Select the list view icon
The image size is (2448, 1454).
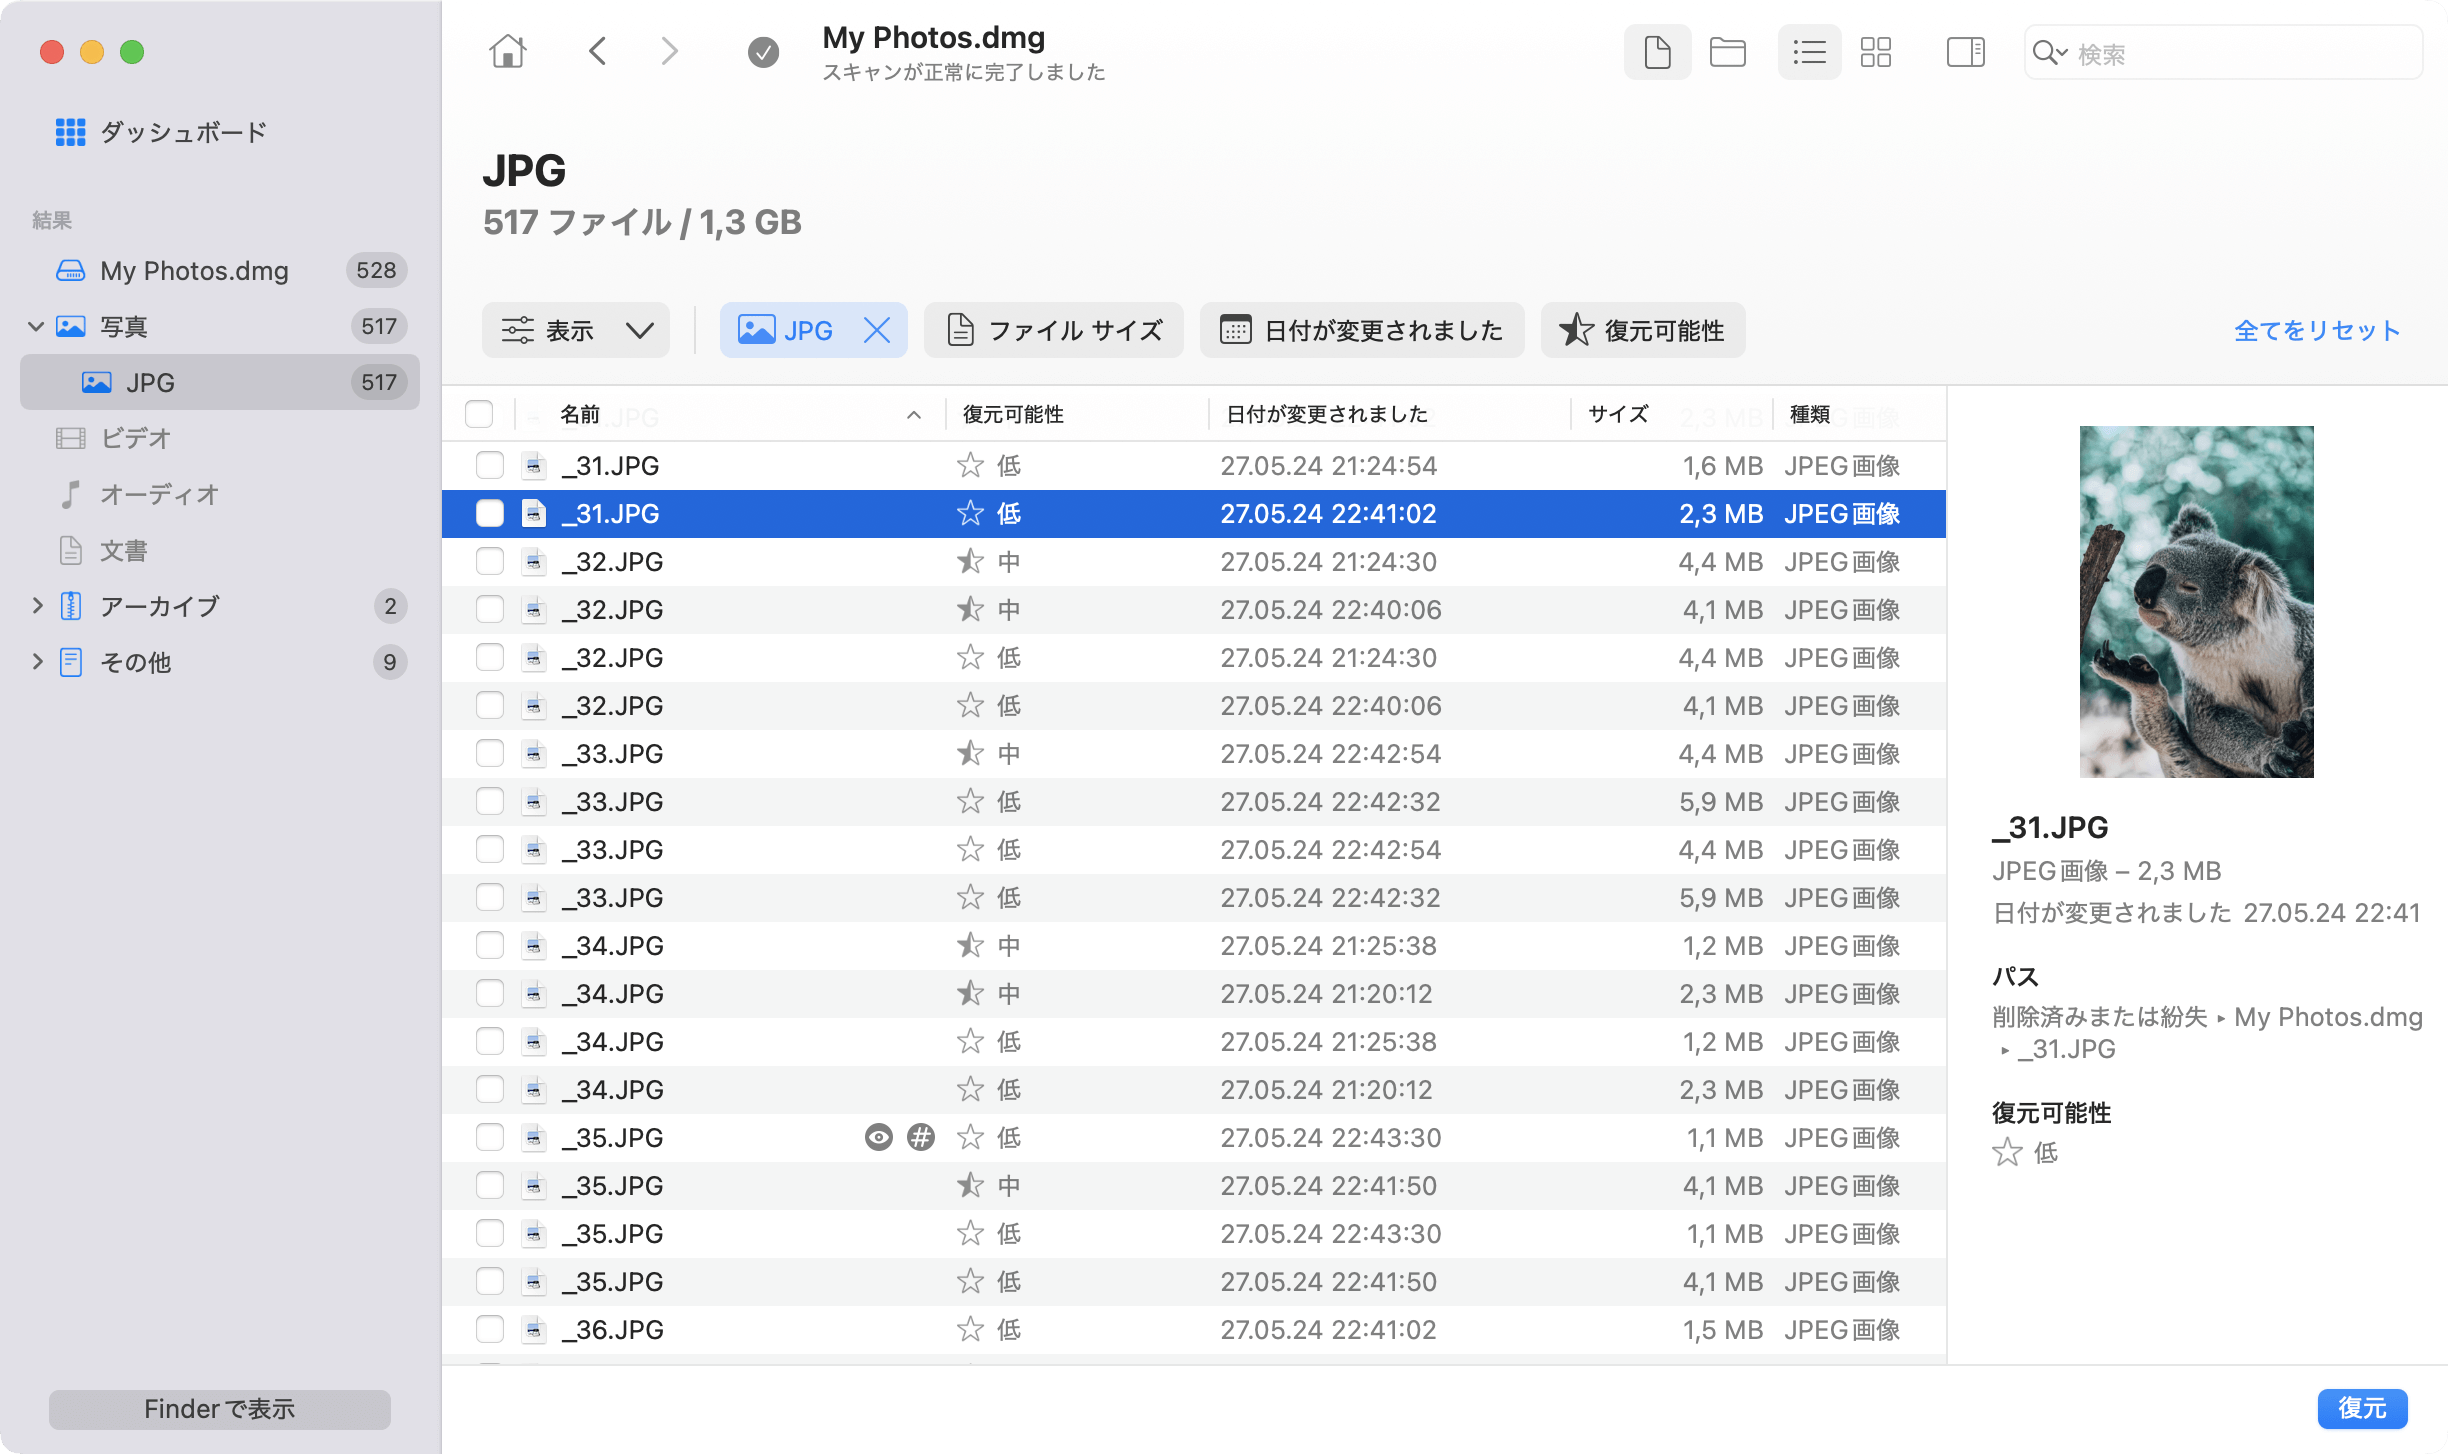pos(1809,52)
